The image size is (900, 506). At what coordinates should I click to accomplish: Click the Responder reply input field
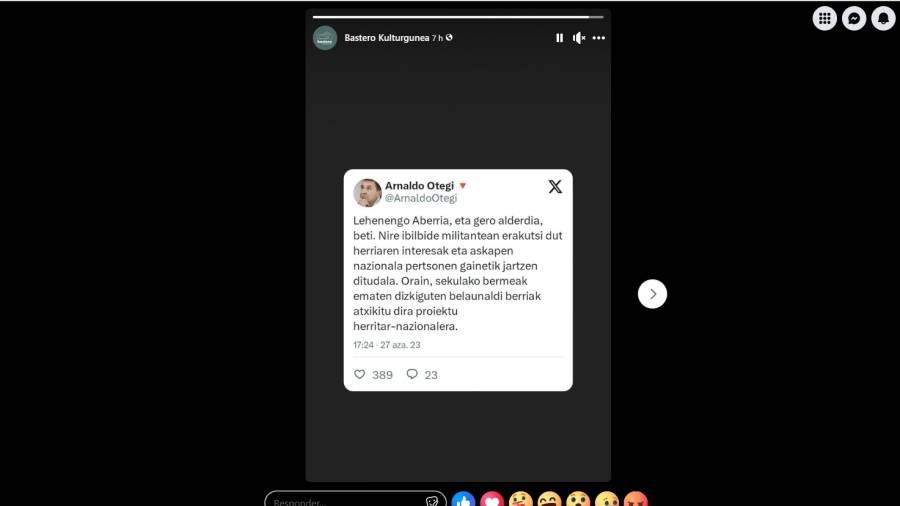[x=344, y=501]
